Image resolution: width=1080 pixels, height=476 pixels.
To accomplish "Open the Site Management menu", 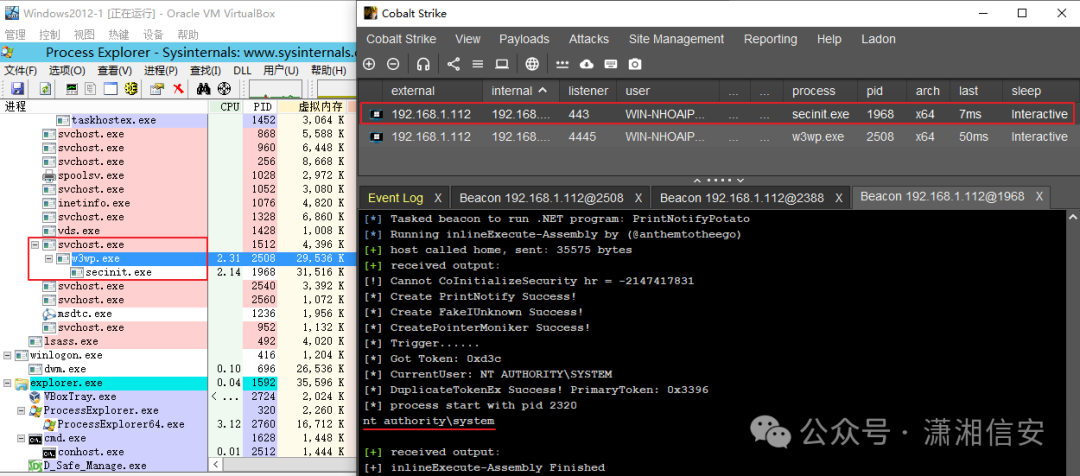I will (x=676, y=39).
